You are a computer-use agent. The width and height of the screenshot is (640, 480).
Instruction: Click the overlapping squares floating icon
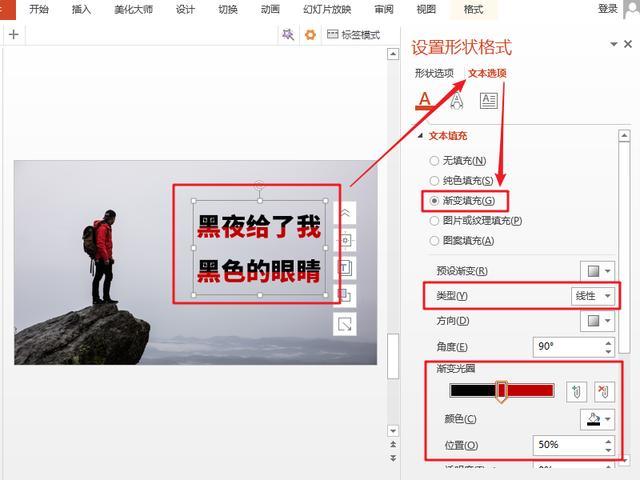(345, 296)
